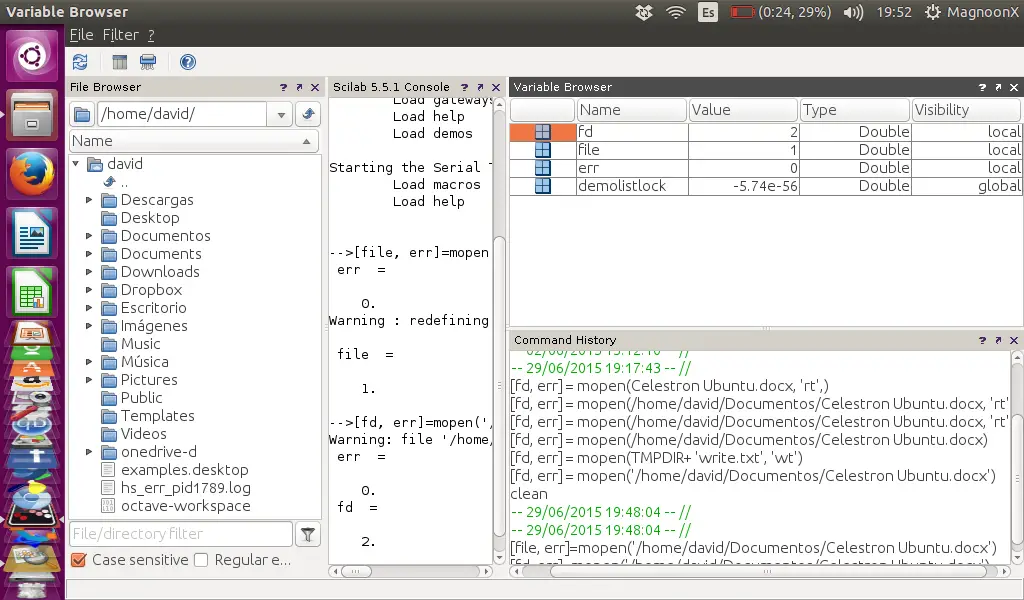The height and width of the screenshot is (600, 1024).
Task: Select the hs_err_pid1789.log file
Action: tap(185, 488)
